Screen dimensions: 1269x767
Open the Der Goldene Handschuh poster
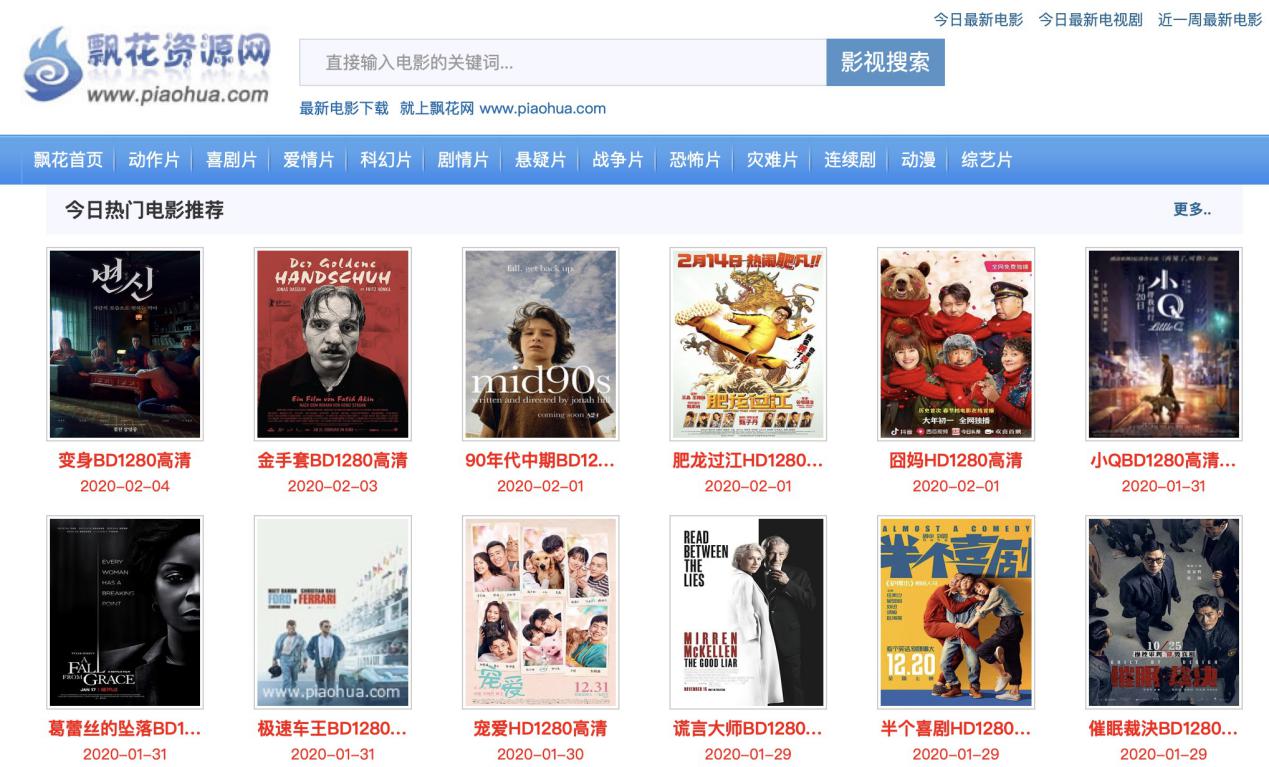coord(333,344)
